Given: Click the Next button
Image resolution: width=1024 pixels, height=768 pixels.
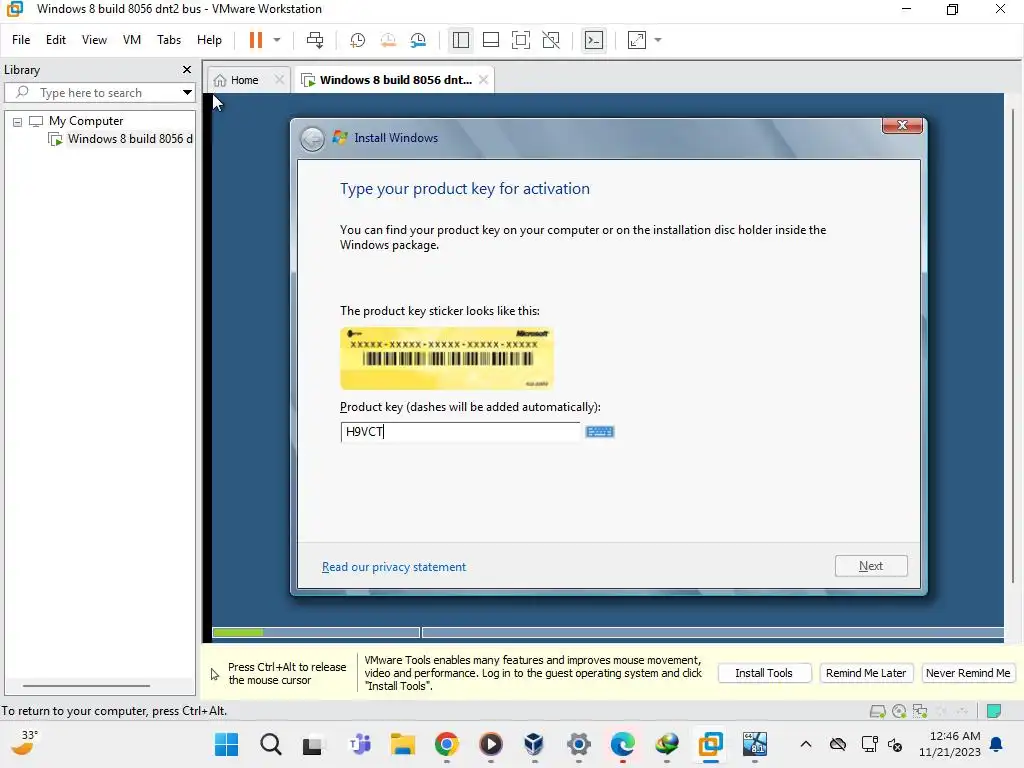Looking at the screenshot, I should pos(871,566).
